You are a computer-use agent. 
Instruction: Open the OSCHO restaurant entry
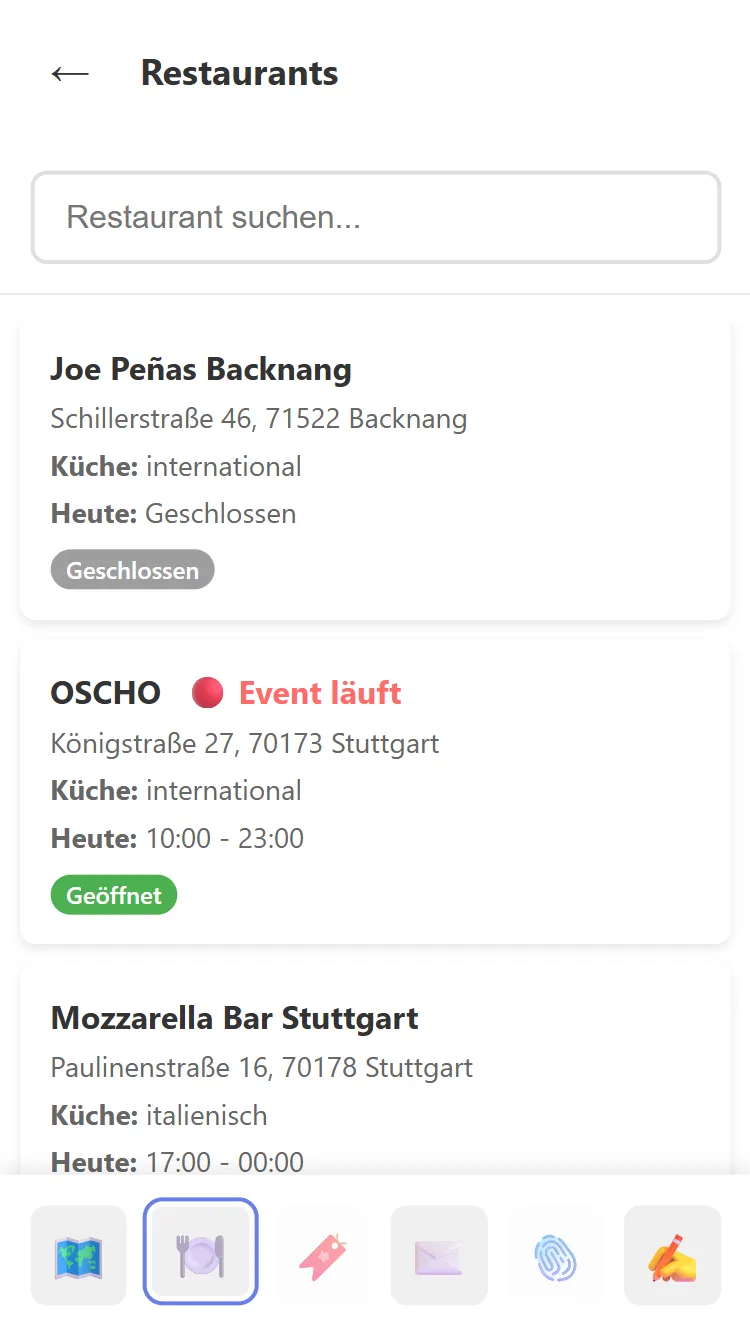[x=106, y=693]
